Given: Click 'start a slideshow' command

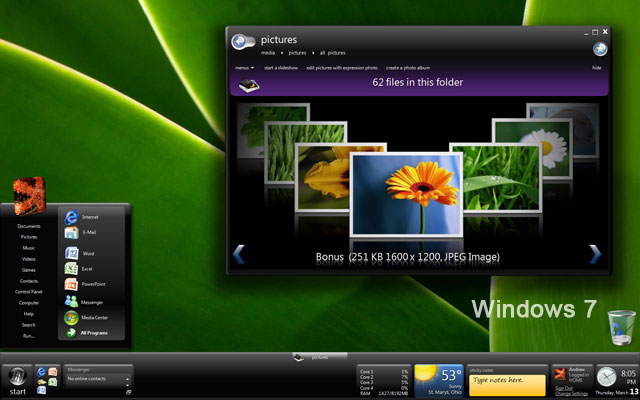Looking at the screenshot, I should pyautogui.click(x=281, y=68).
